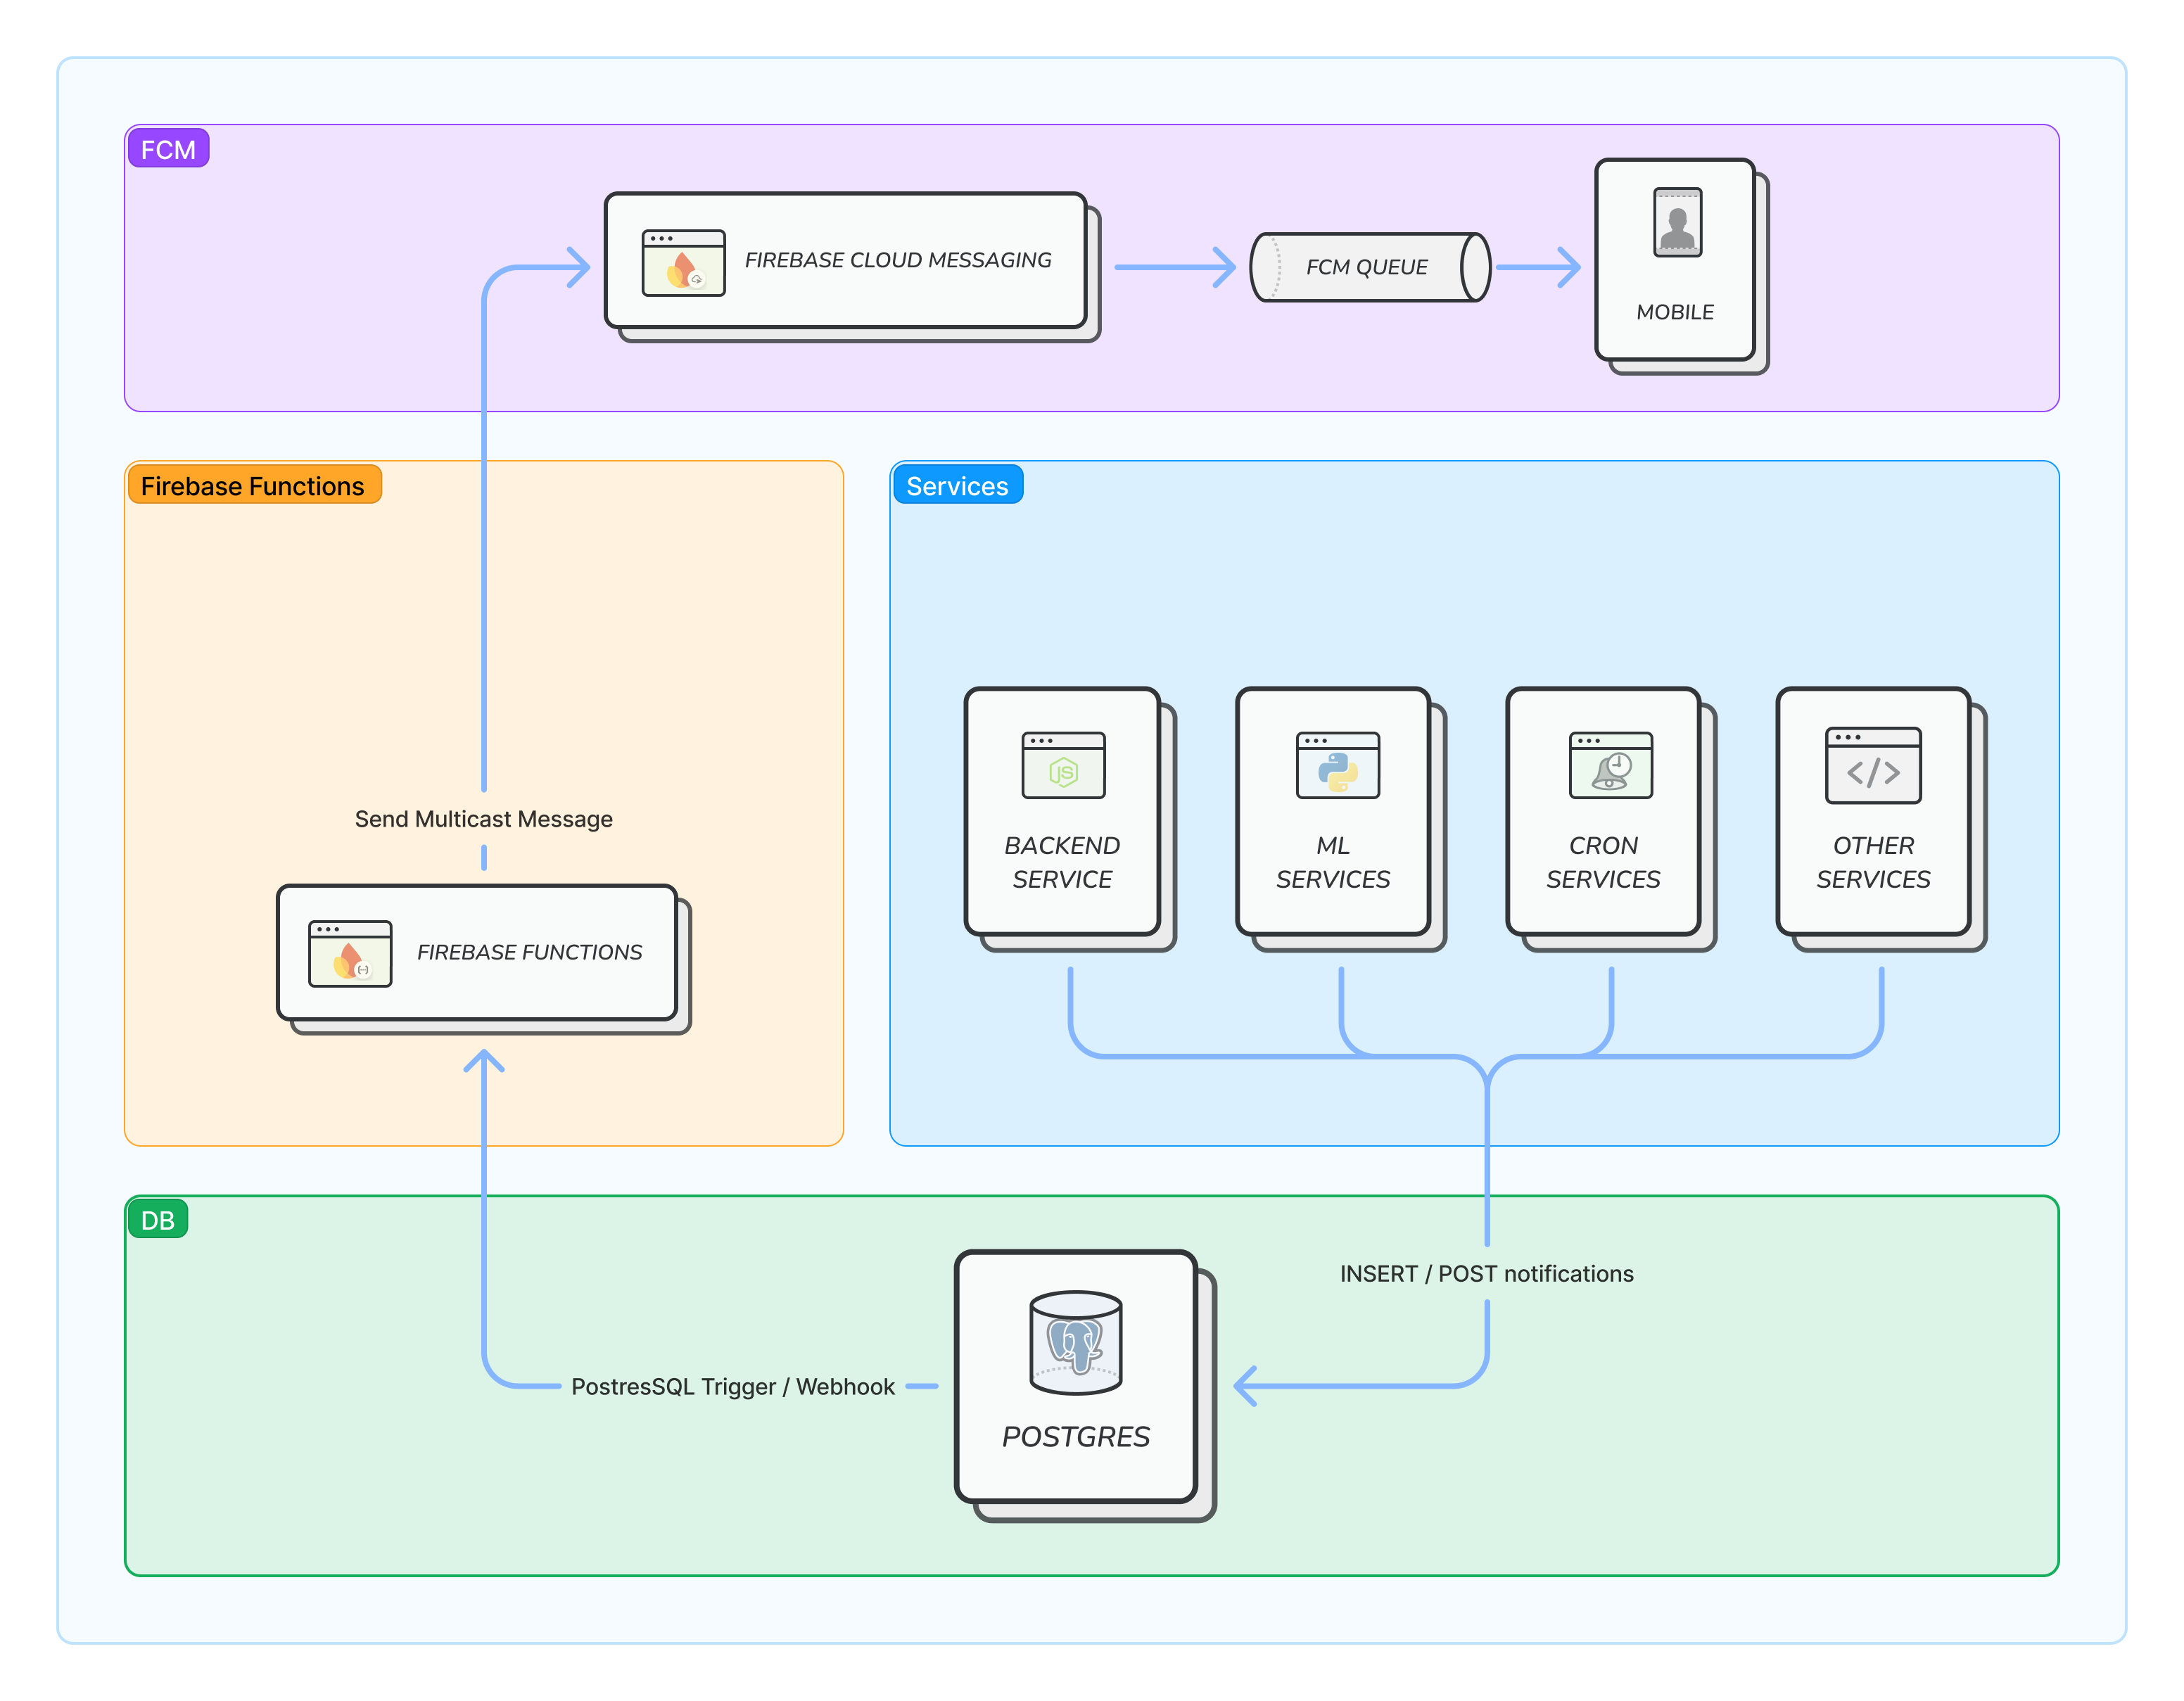This screenshot has width=2184, height=1701.
Task: Select the FCM Queue cylinder shape
Action: [x=1370, y=267]
